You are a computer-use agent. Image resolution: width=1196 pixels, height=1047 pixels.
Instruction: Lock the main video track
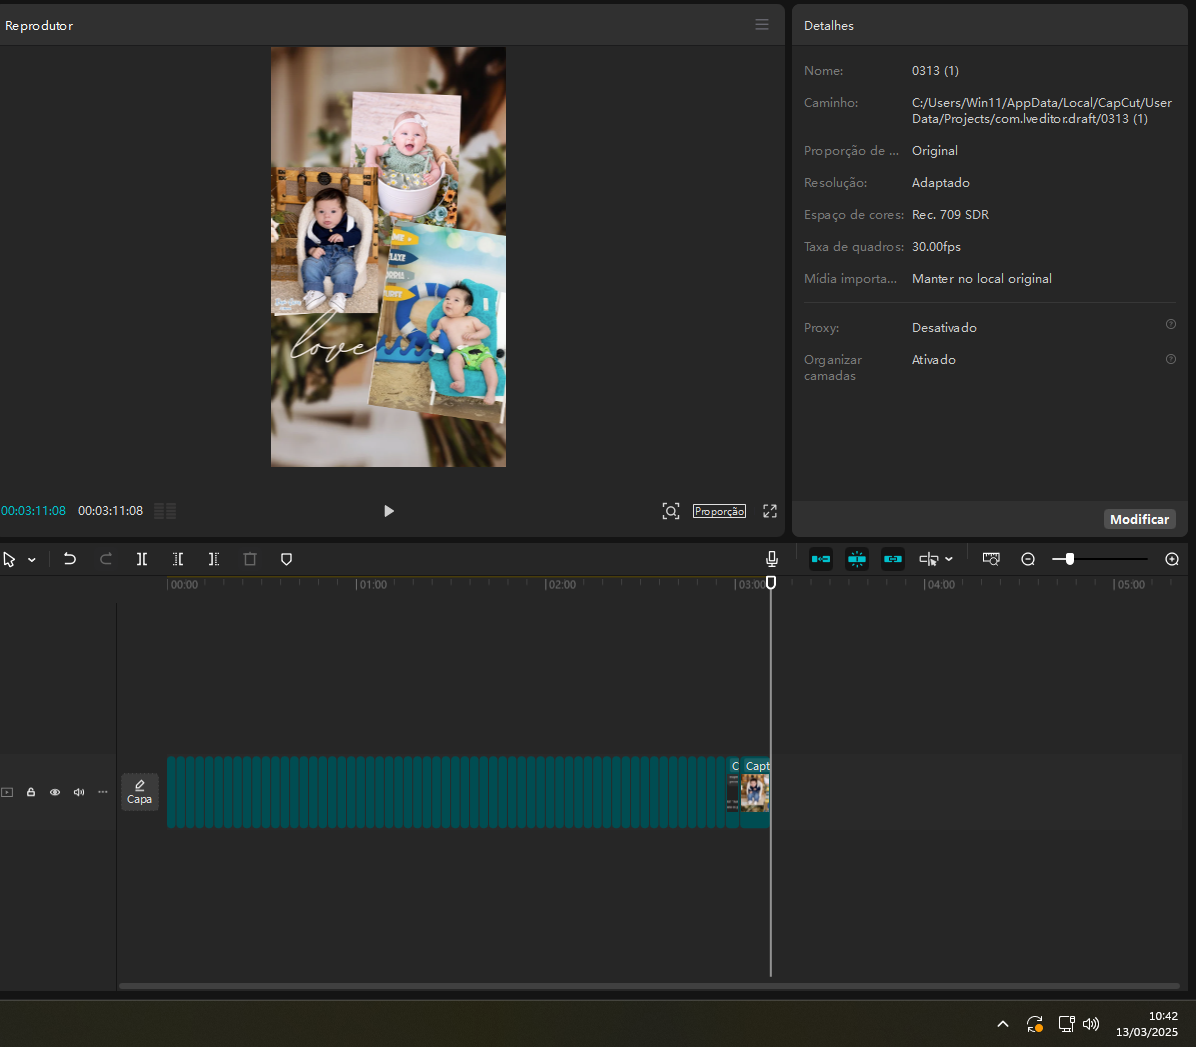click(x=31, y=792)
